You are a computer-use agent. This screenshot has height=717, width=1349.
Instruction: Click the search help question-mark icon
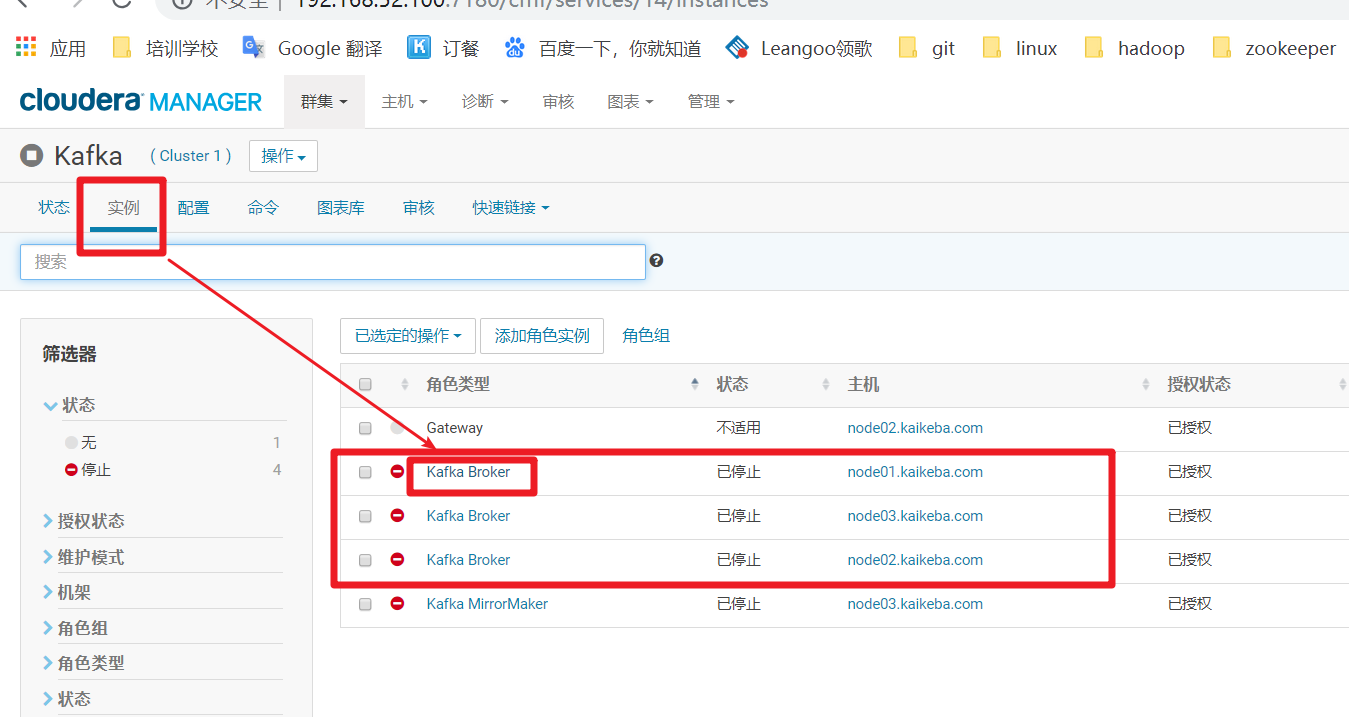pos(656,261)
